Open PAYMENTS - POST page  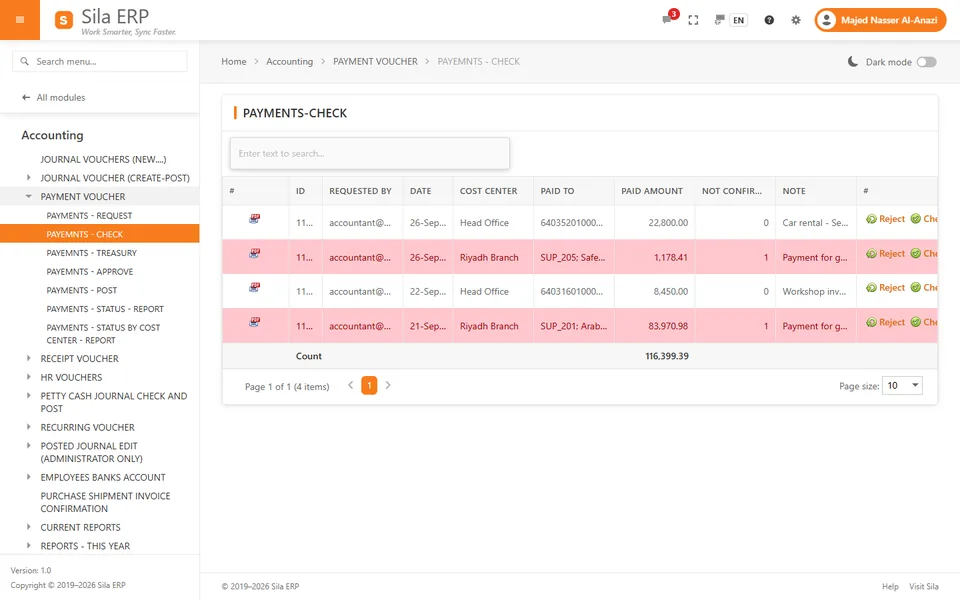(x=81, y=290)
